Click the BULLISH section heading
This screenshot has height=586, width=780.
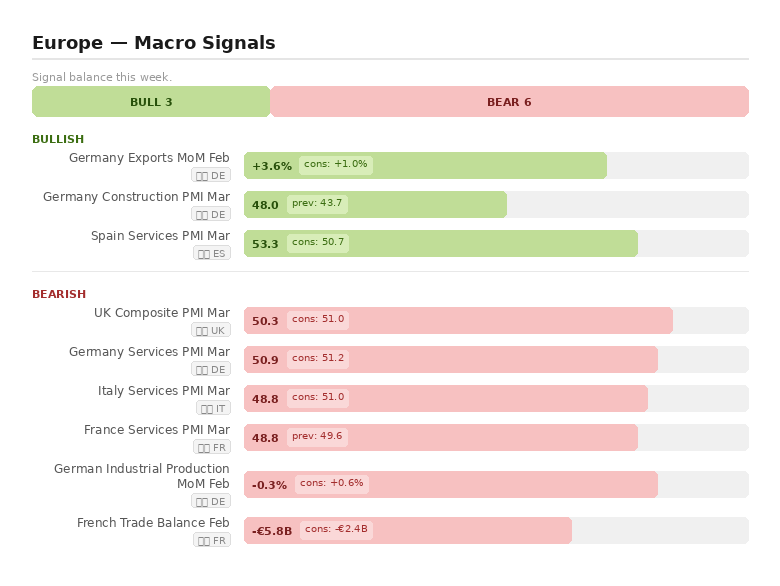coord(58,139)
